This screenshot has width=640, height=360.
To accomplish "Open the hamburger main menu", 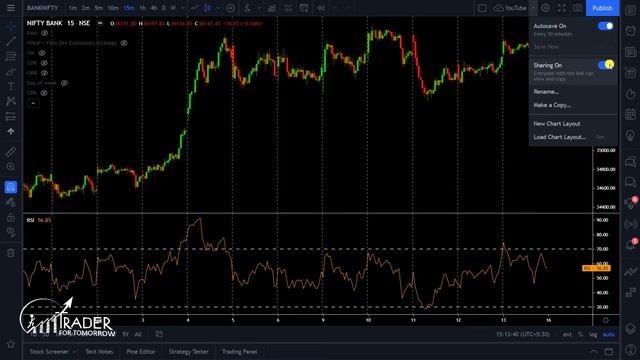I will pyautogui.click(x=11, y=8).
